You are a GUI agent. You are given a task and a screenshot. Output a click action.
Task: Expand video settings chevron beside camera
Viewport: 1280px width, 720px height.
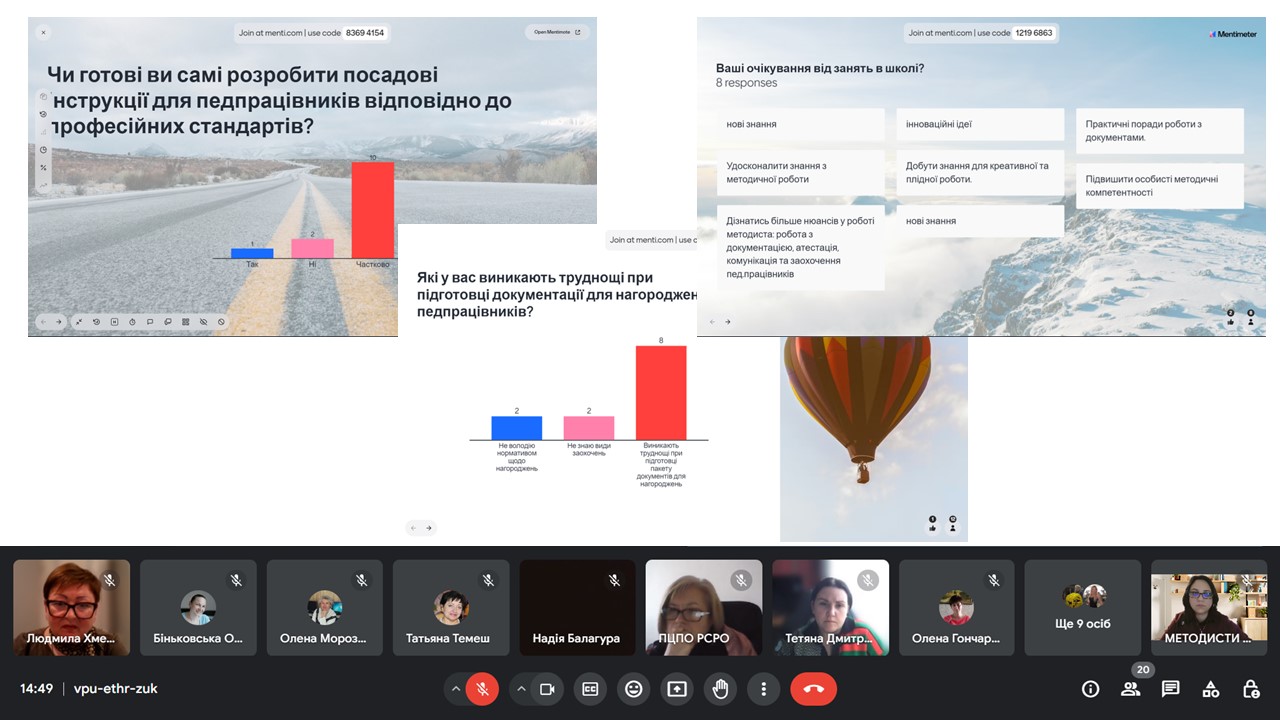(521, 689)
